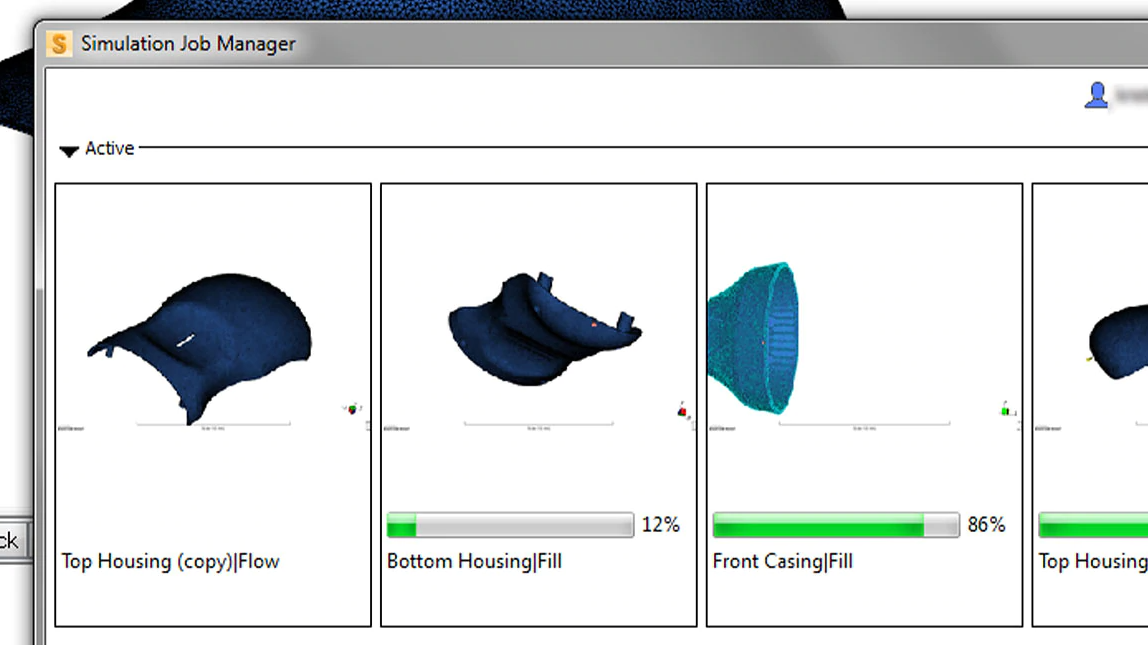Click the axis triad in Front Casing preview
The width and height of the screenshot is (1148, 645).
click(1007, 410)
